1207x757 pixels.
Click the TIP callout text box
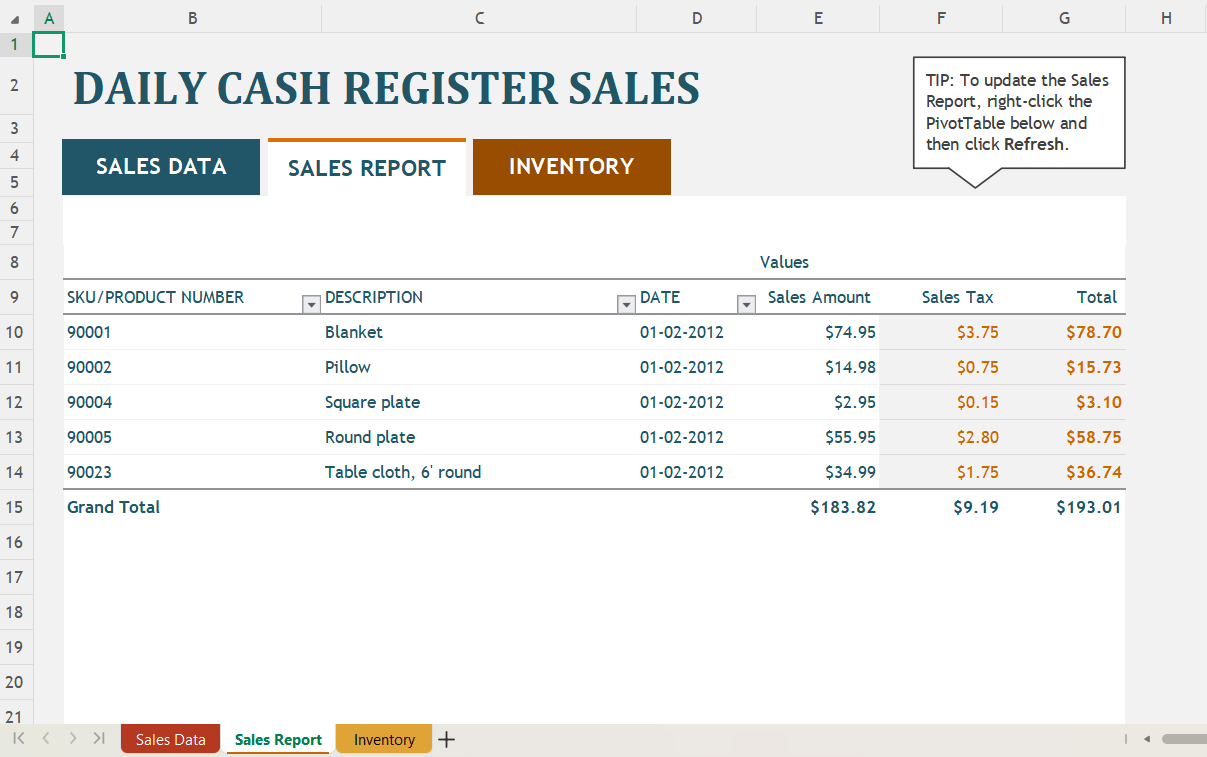click(x=1019, y=112)
